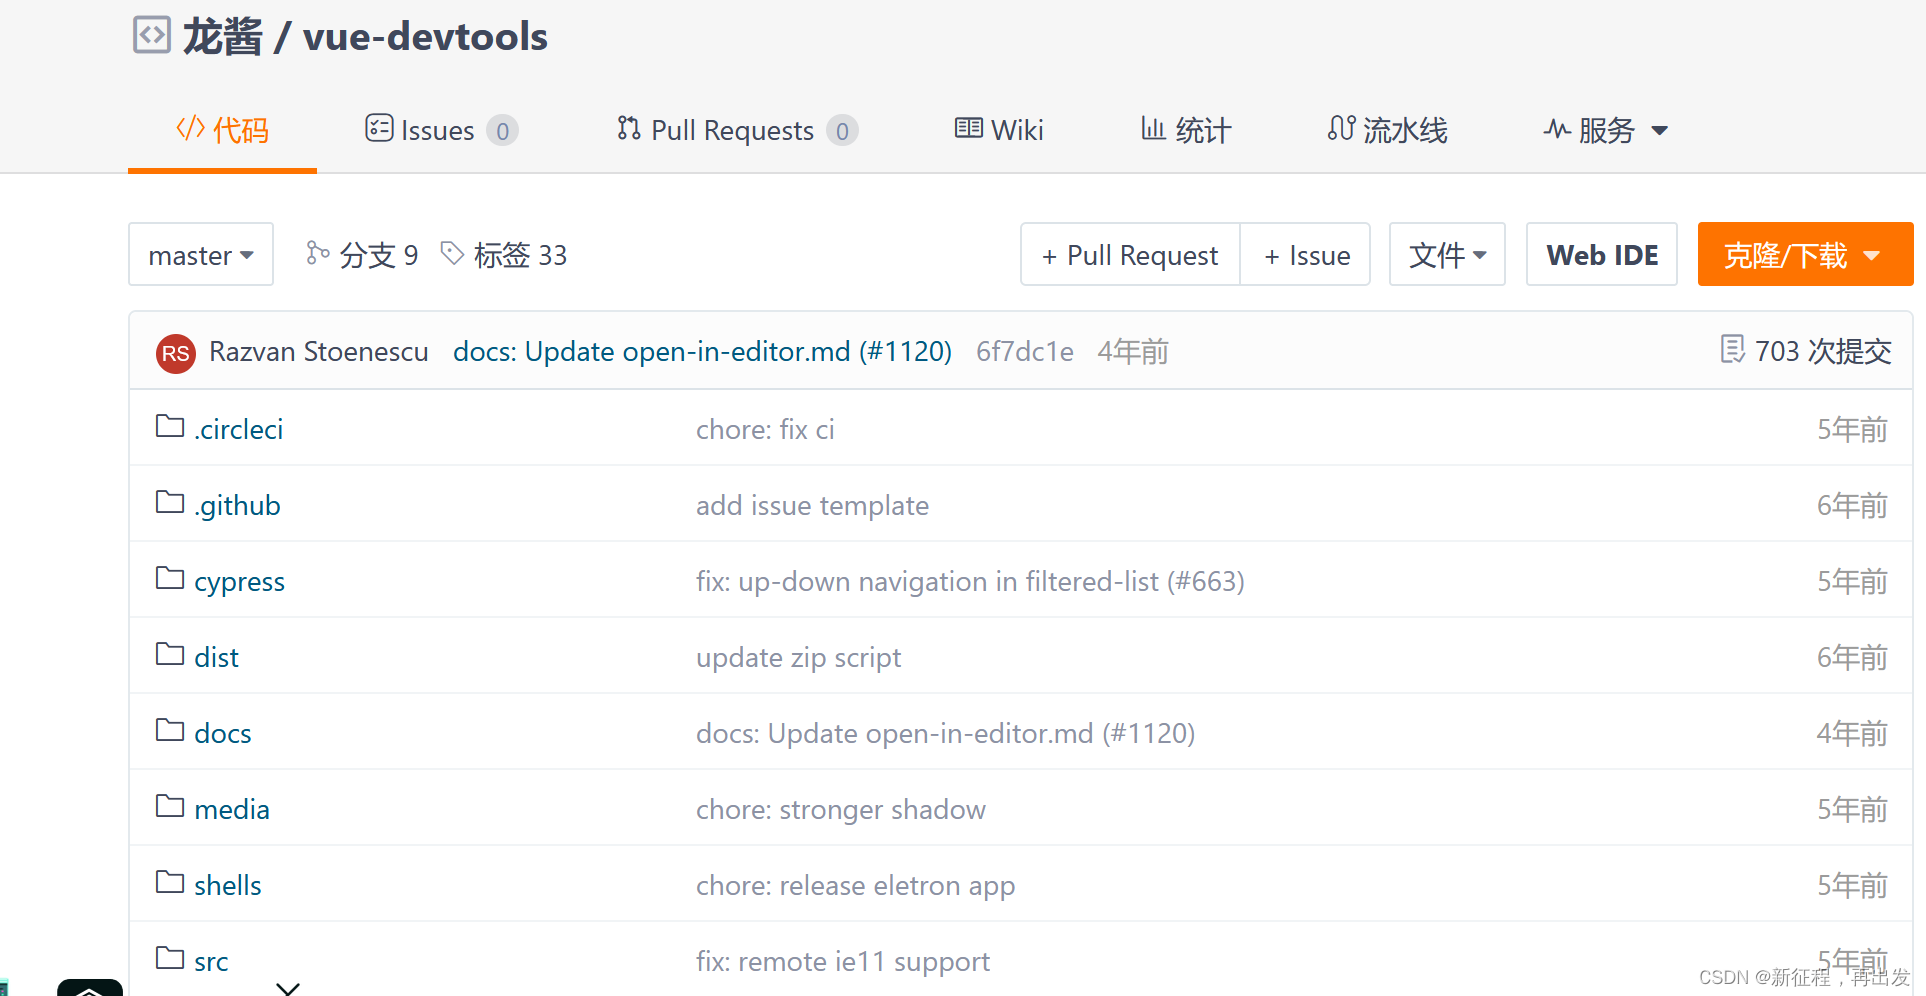Open the 克隆/下载 clone download menu

click(x=1805, y=255)
